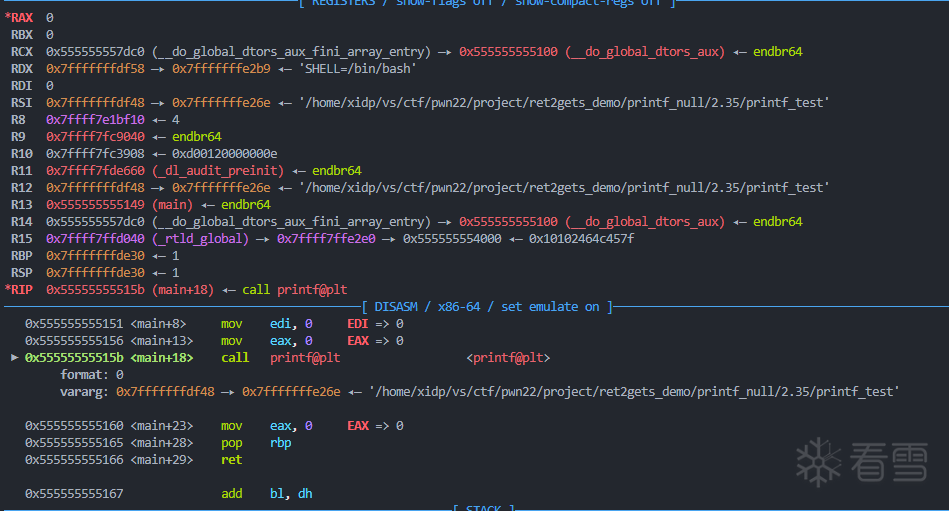This screenshot has height=511, width=949.
Task: Click the RDI register label
Action: tap(22, 85)
